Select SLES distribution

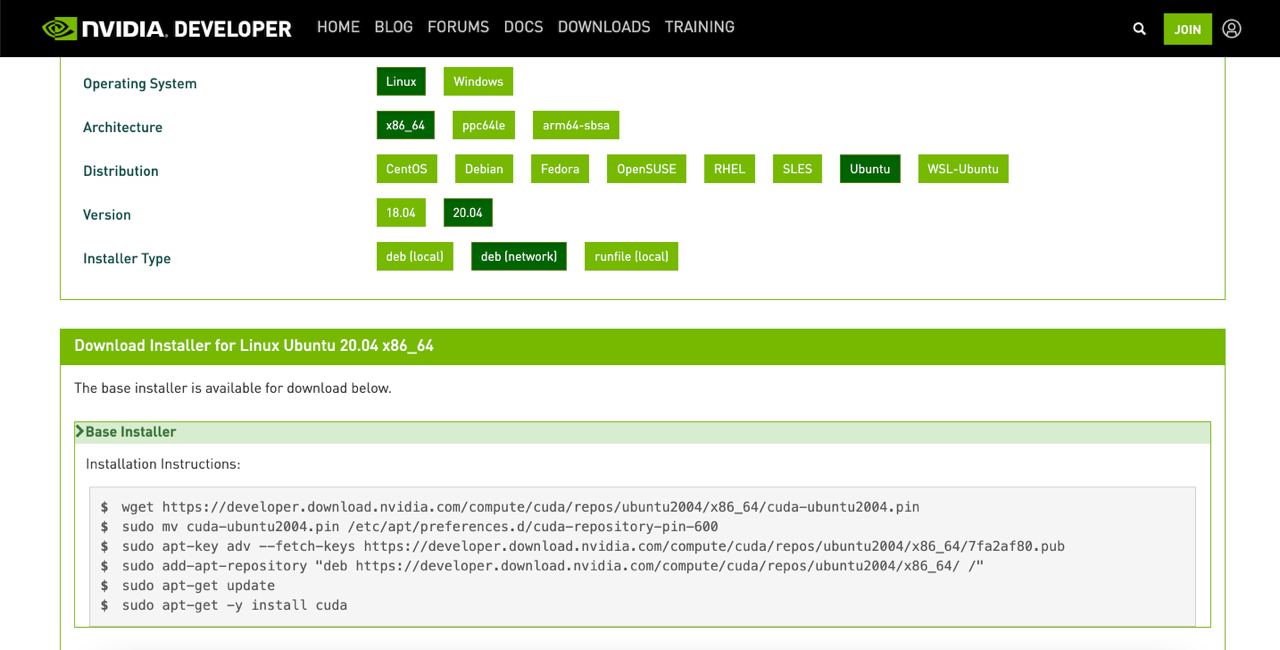coord(798,169)
